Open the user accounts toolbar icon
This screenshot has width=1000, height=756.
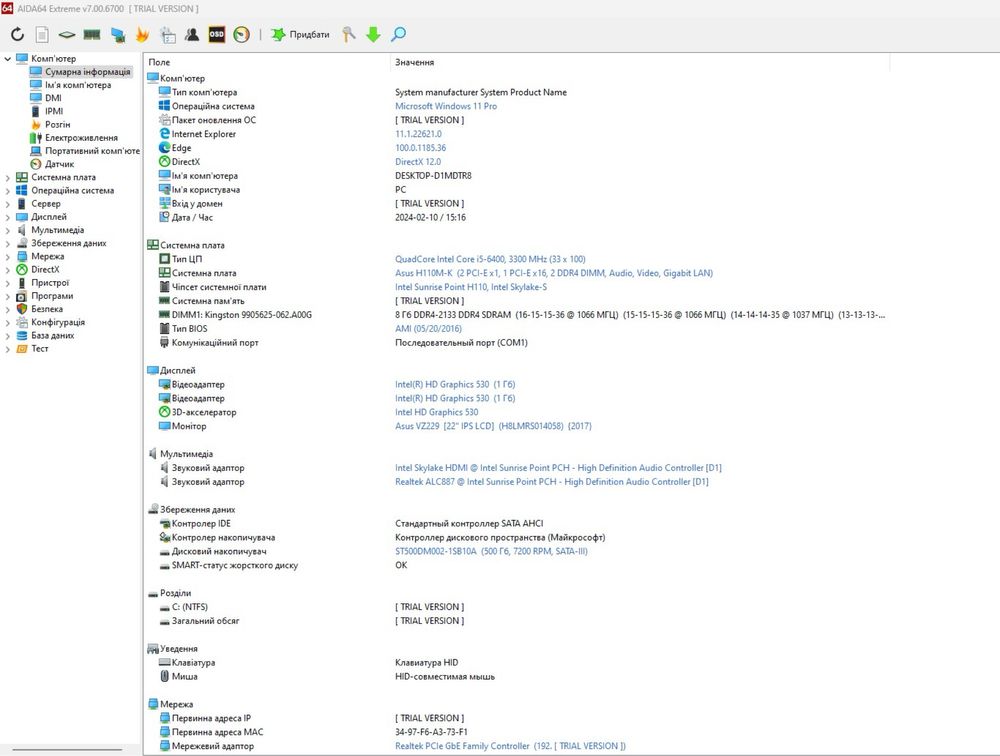coord(192,34)
